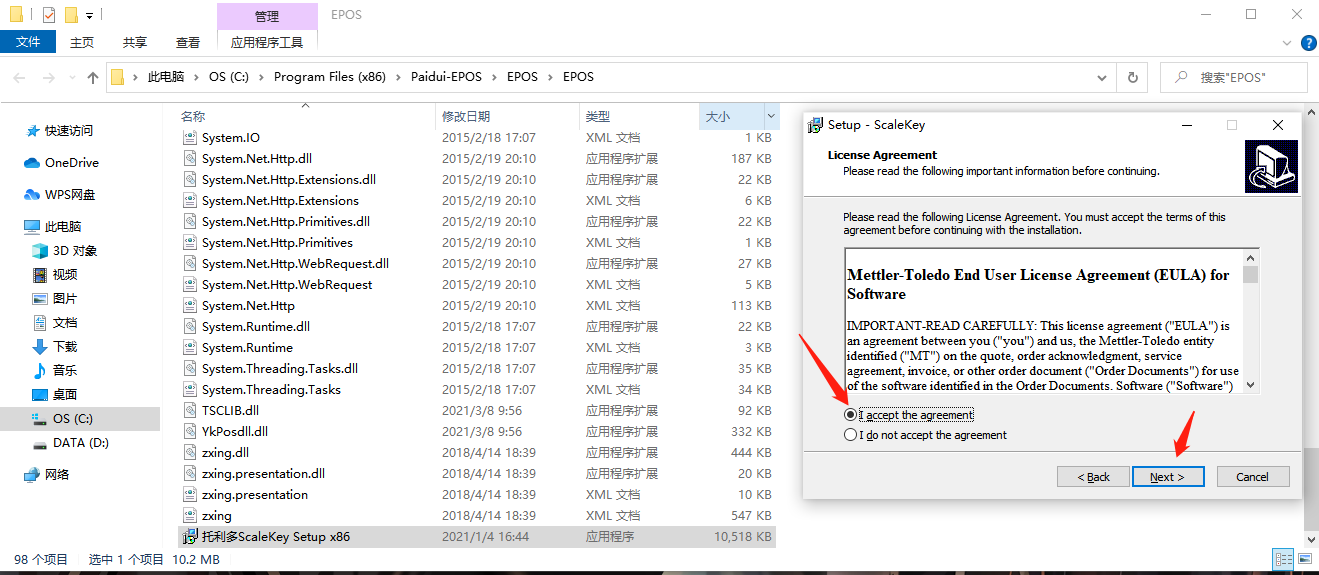Select 此电脑 in the navigation pane

pyautogui.click(x=63, y=227)
